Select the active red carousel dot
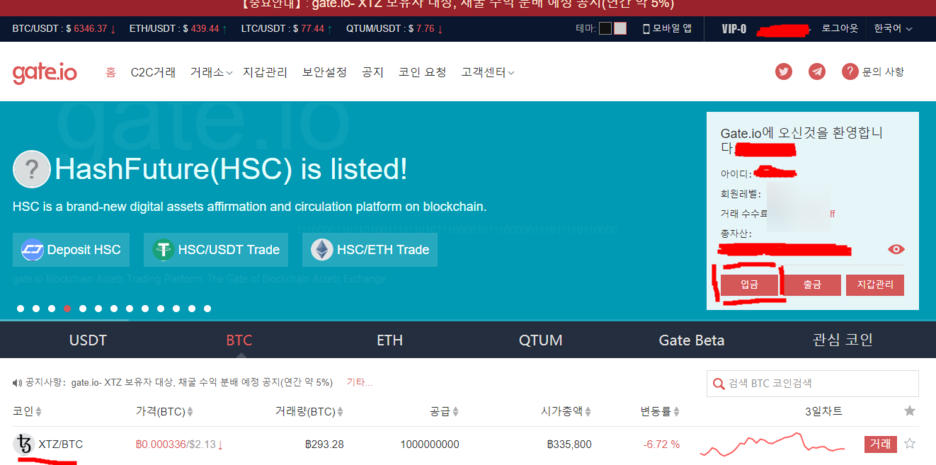Image resolution: width=936 pixels, height=465 pixels. coord(67,309)
